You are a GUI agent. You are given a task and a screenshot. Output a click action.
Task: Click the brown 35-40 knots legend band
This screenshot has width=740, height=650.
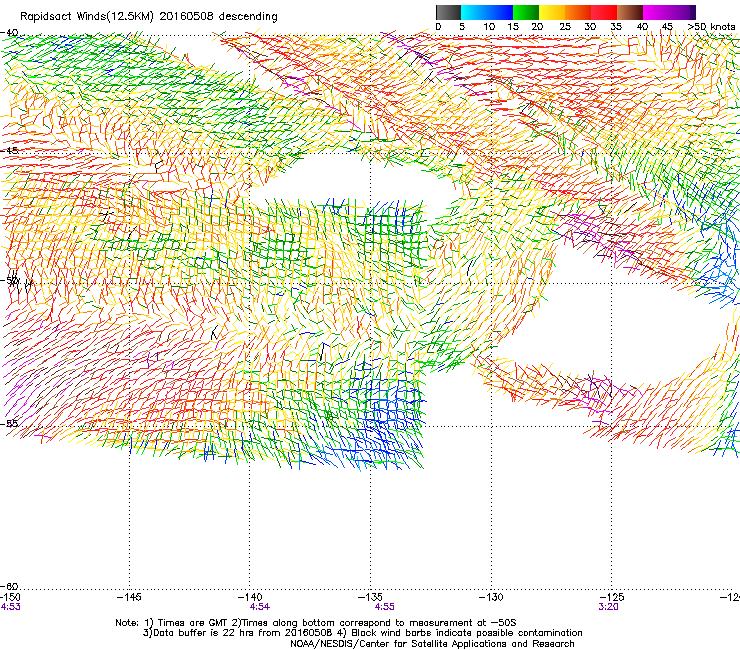coord(630,12)
